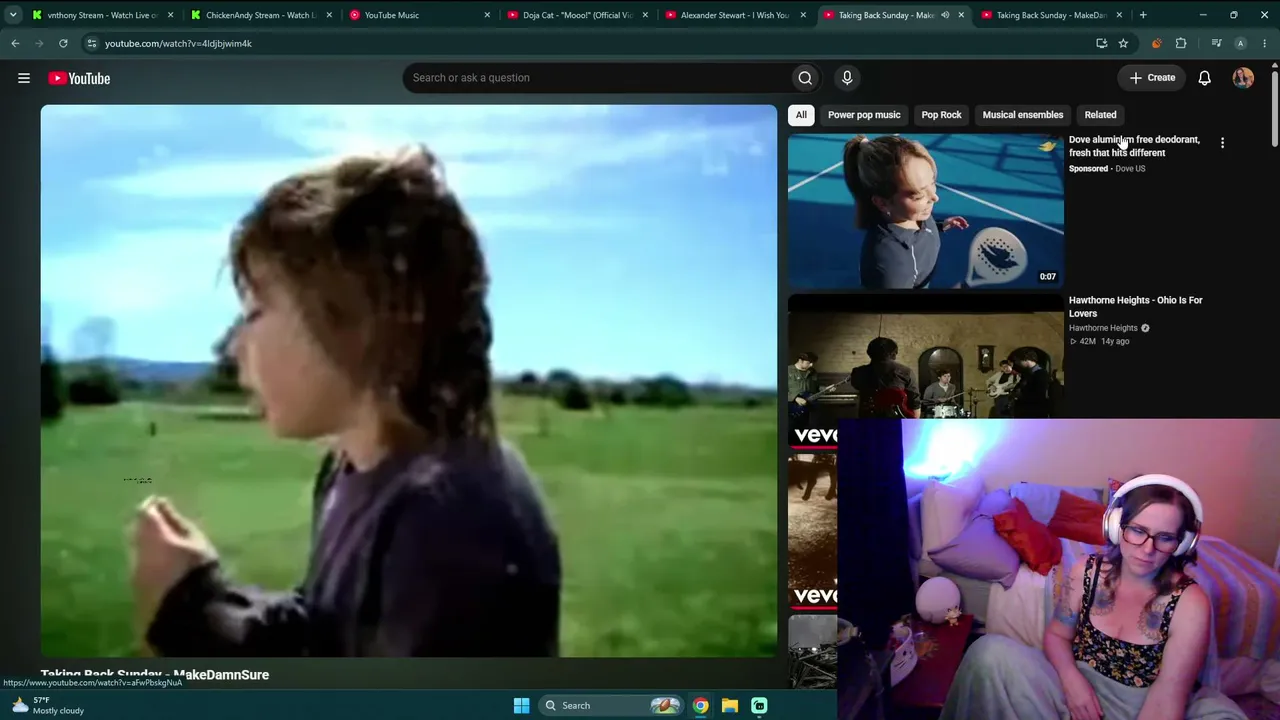Go to the YouTube home logo

click(79, 78)
